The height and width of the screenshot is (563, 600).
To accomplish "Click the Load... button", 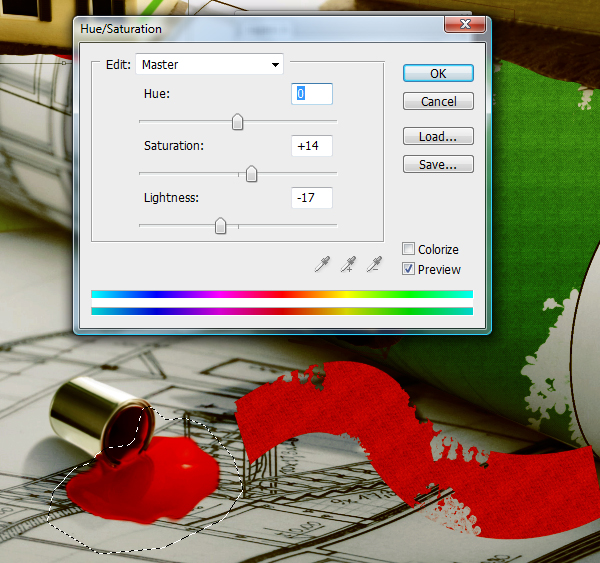I will 438,136.
